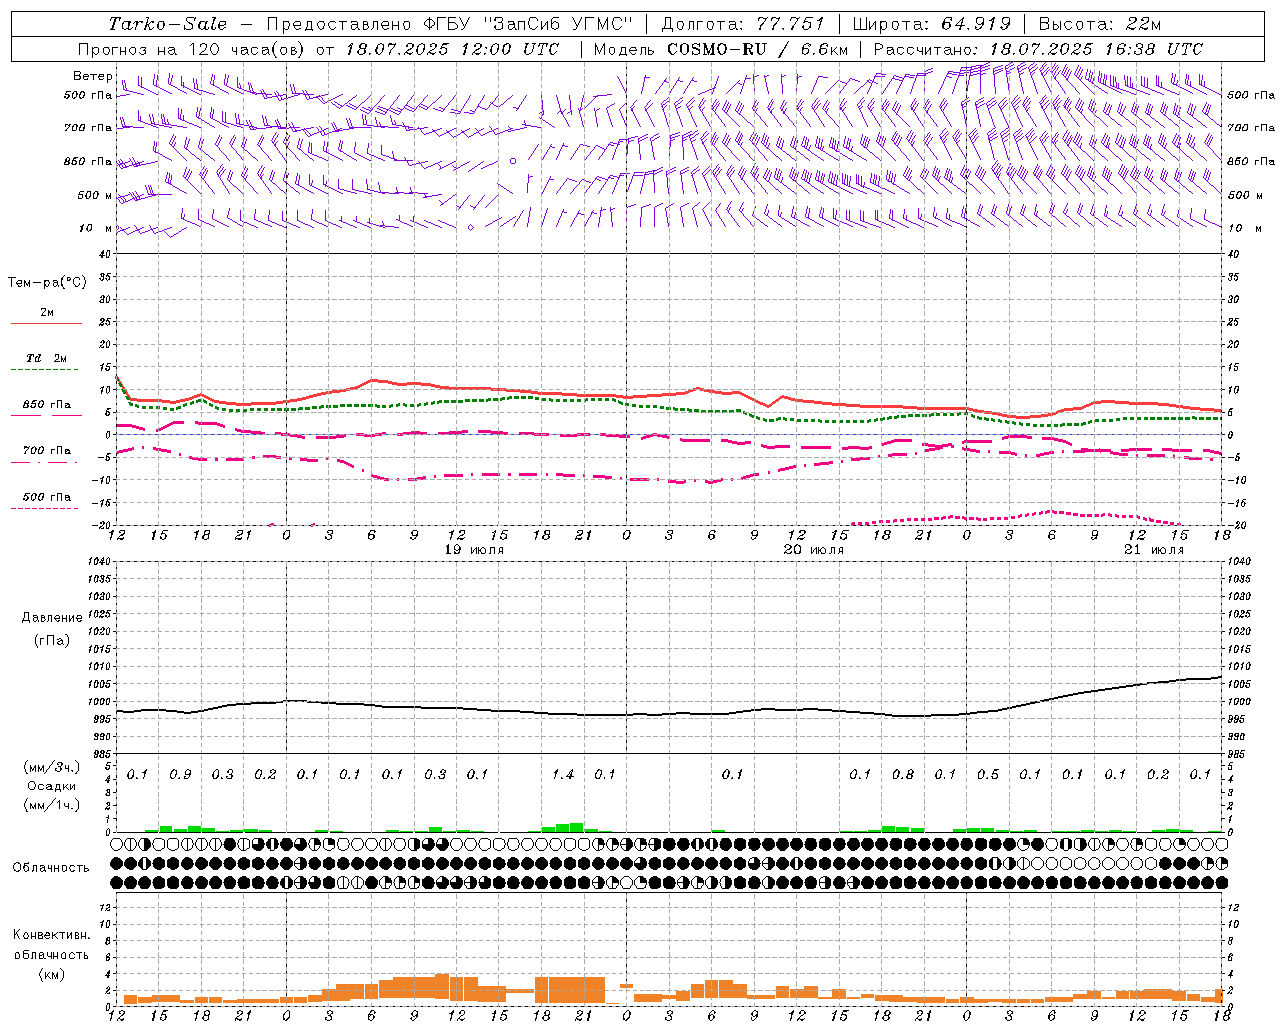Select the Модель COSMO-RU / 6.6км label

point(721,49)
